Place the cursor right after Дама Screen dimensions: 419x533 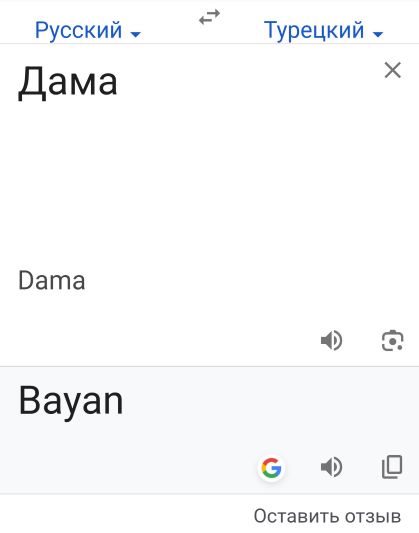120,83
